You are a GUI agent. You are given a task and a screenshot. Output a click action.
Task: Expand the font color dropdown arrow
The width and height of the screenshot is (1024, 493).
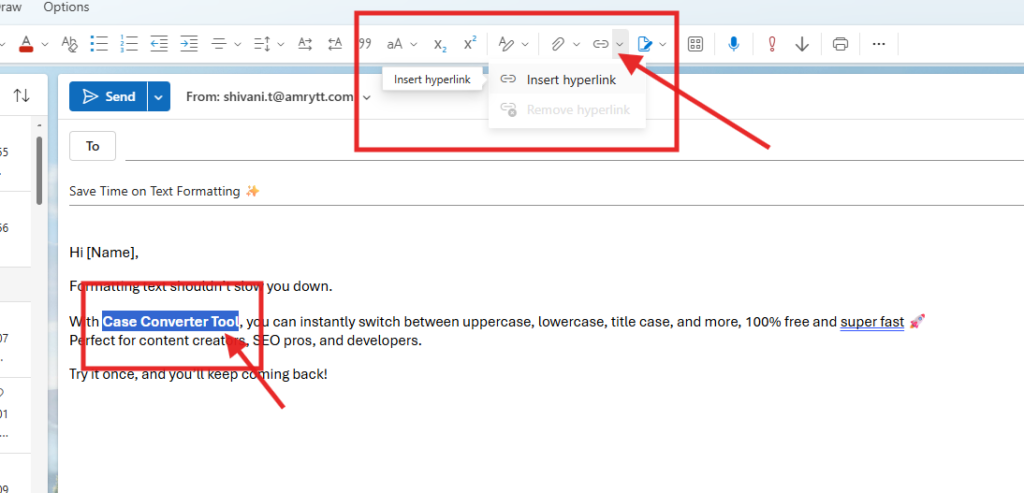pyautogui.click(x=44, y=44)
